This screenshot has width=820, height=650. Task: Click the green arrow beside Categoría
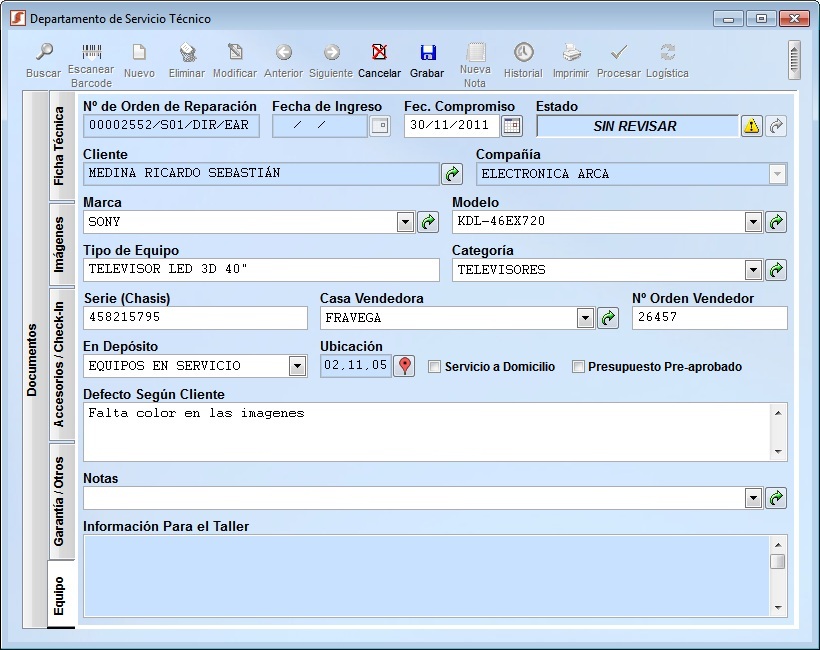tap(776, 270)
